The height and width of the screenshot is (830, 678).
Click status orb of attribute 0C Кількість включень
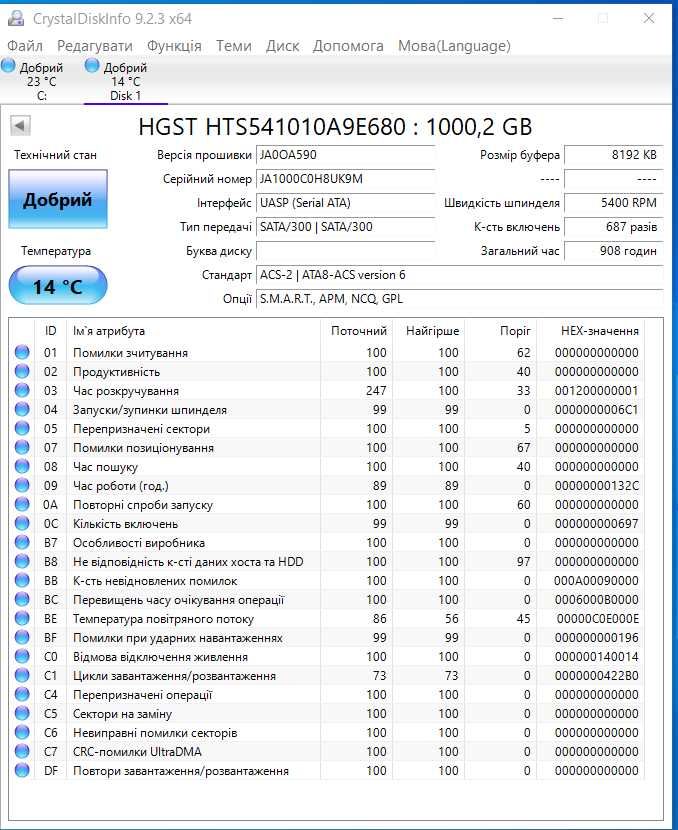22,524
